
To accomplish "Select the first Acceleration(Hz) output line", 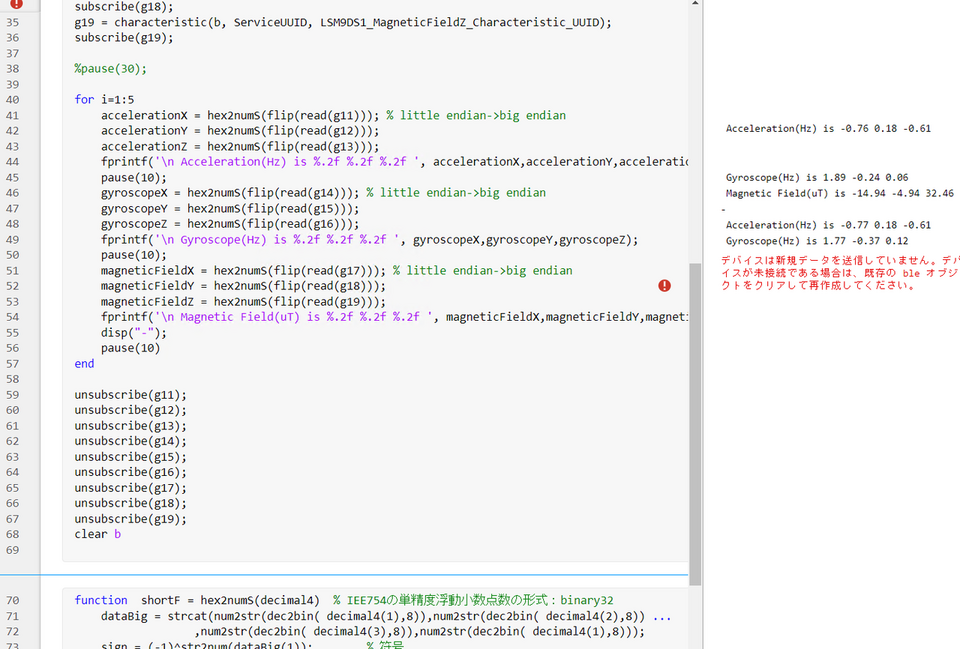I will click(x=828, y=129).
